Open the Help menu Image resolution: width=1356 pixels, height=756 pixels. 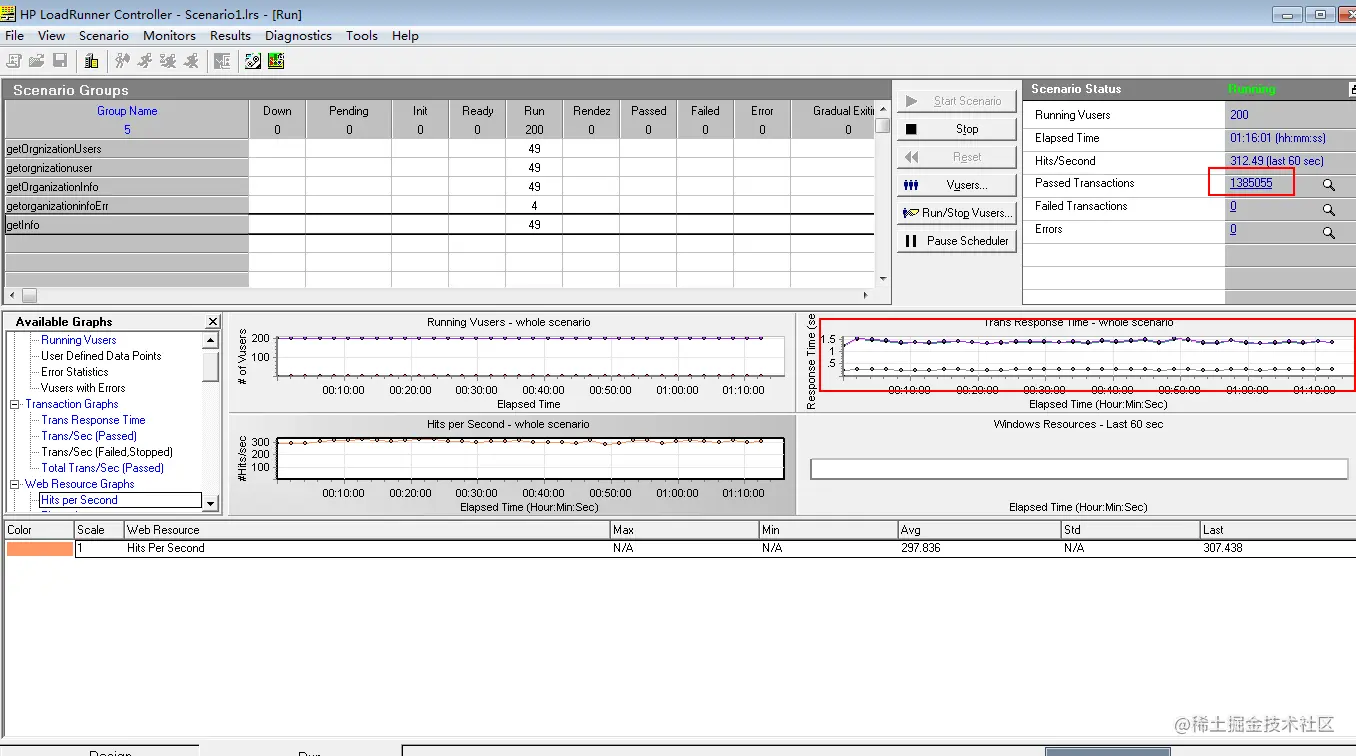click(x=405, y=35)
